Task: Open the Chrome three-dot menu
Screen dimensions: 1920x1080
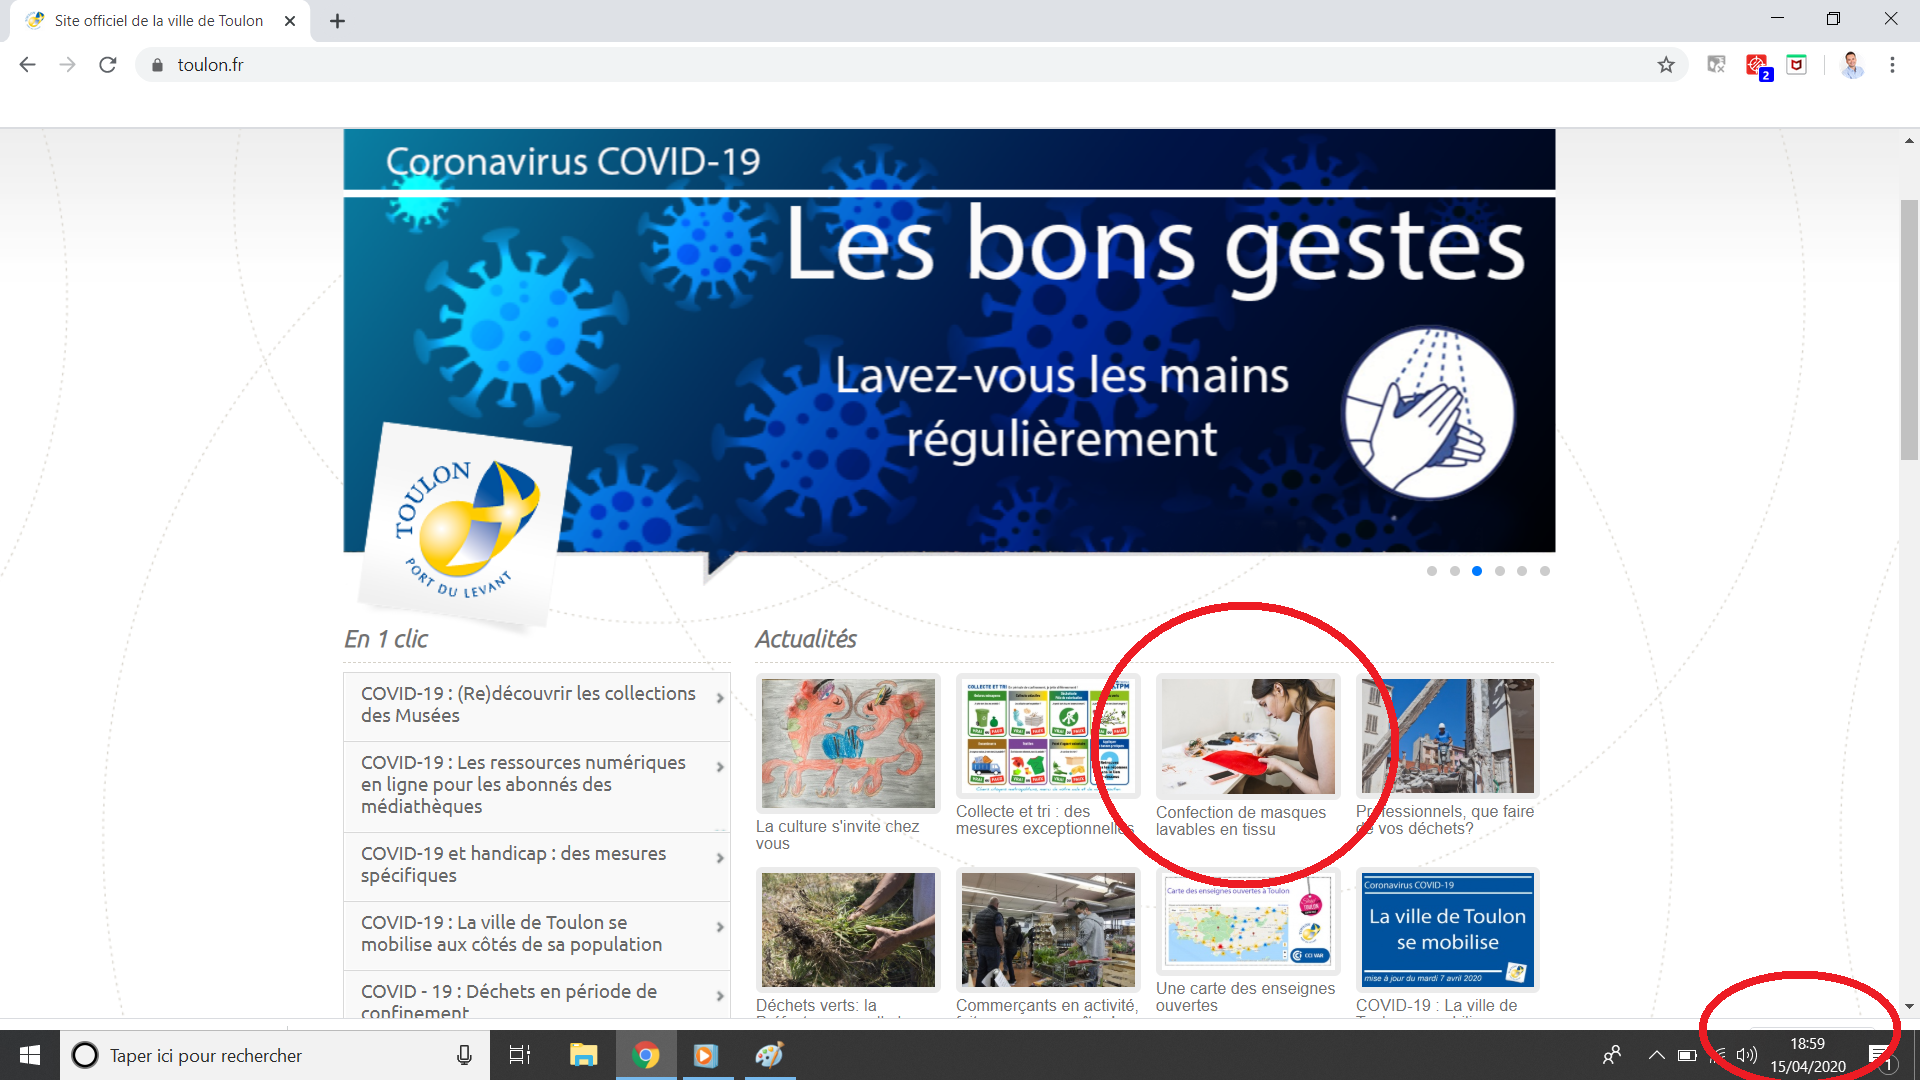Action: click(1892, 65)
